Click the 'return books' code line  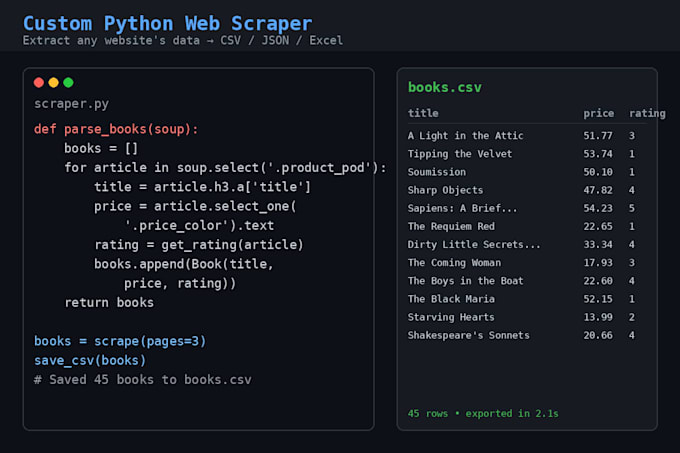point(109,302)
